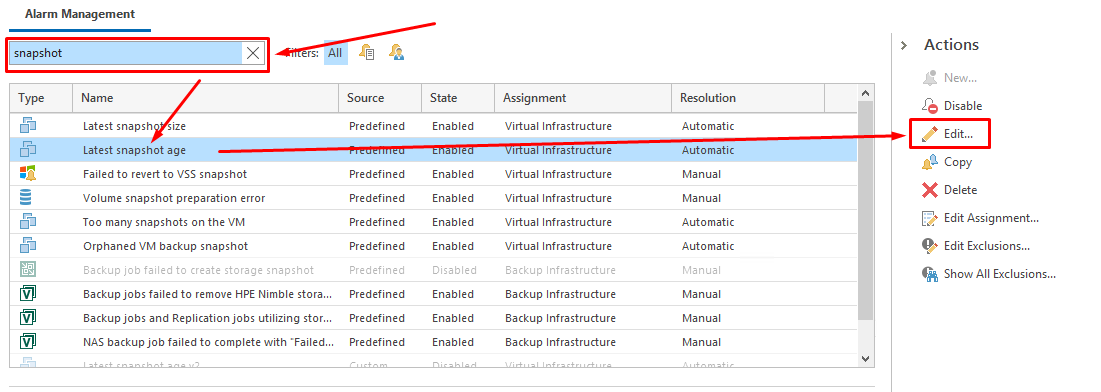The height and width of the screenshot is (392, 1101).
Task: Click the New... action
Action: pos(960,78)
